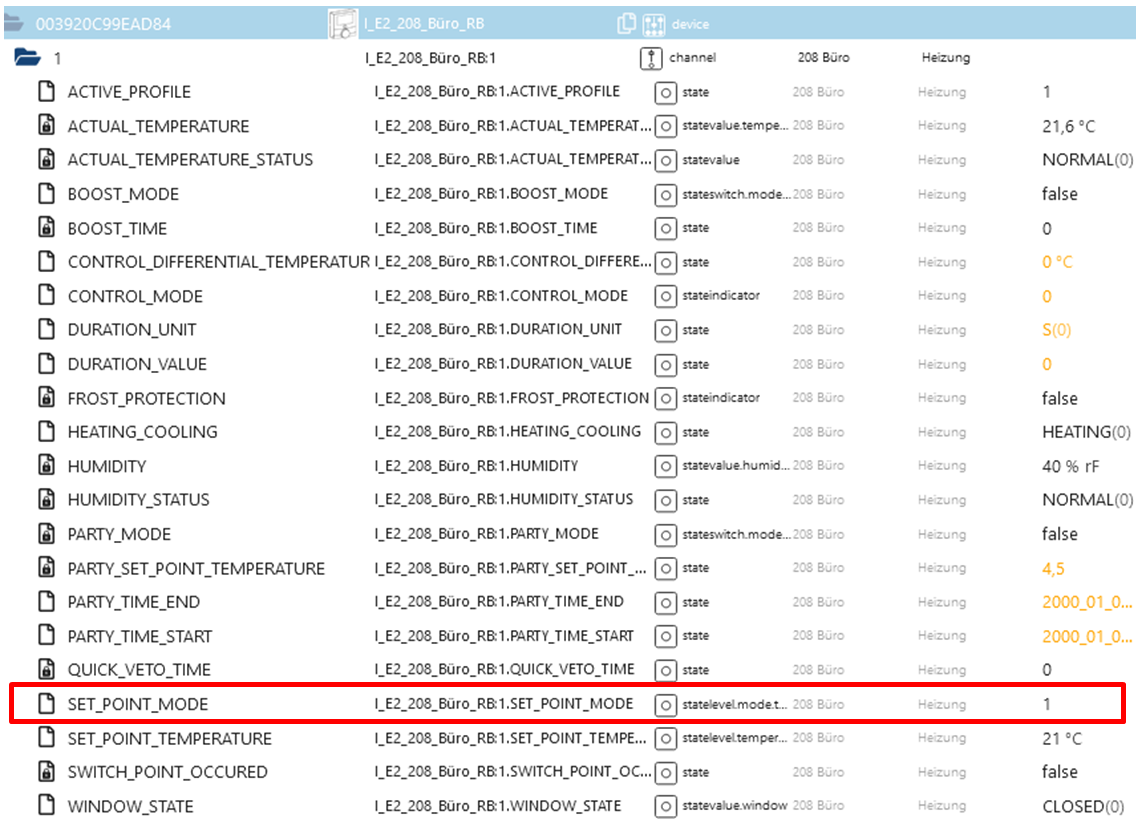Select the DURATION_VALUE tree entry

(x=137, y=365)
